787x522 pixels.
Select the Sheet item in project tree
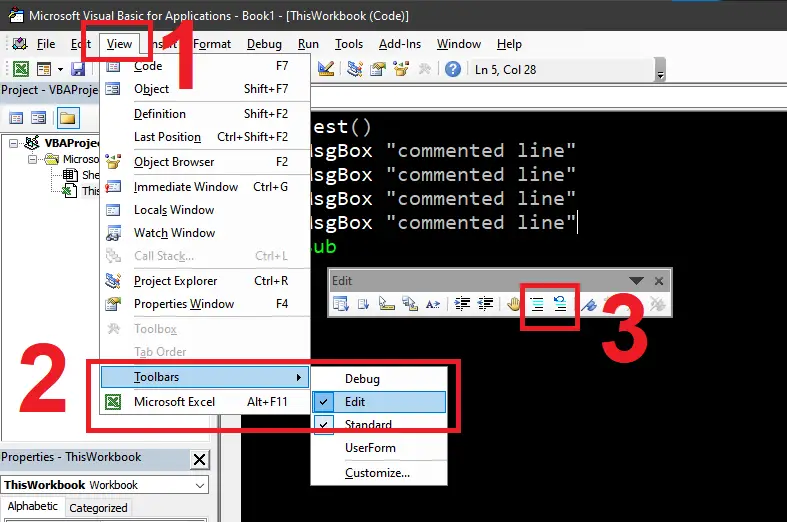pos(80,175)
